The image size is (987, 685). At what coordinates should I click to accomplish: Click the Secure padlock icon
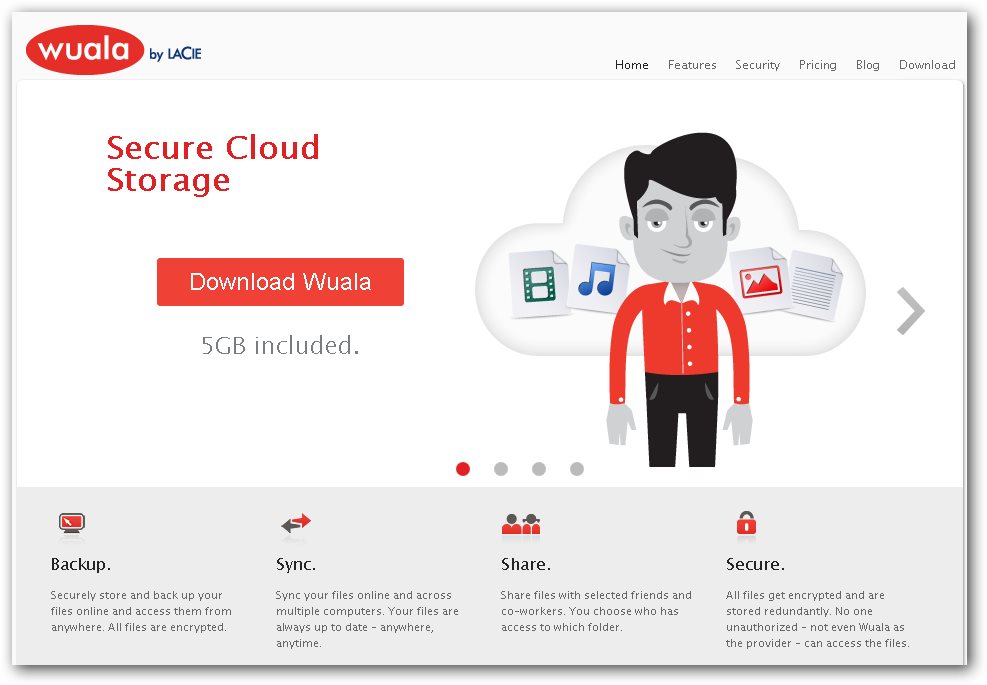point(747,523)
